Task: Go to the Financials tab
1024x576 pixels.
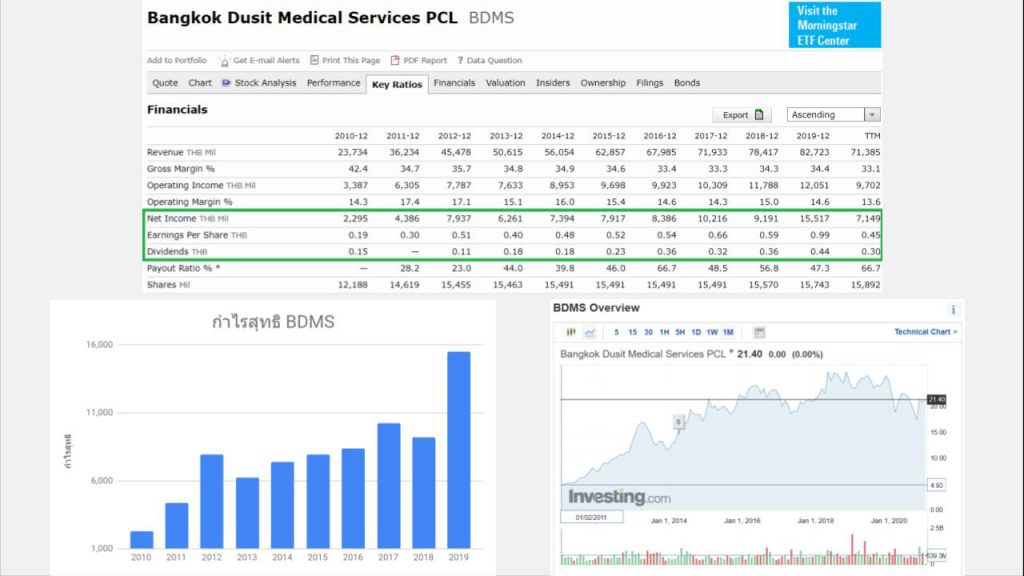Action: [454, 83]
